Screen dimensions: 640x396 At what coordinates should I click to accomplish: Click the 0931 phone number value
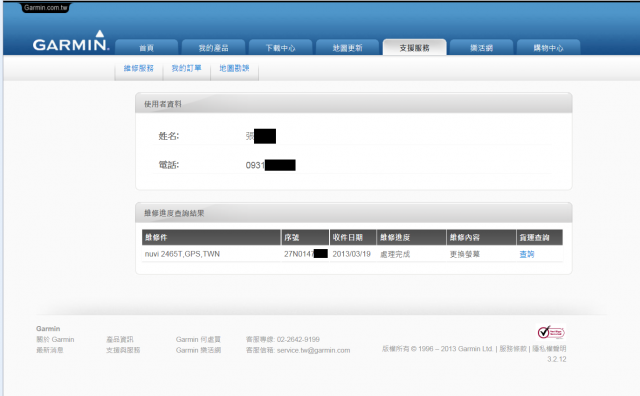(x=255, y=165)
